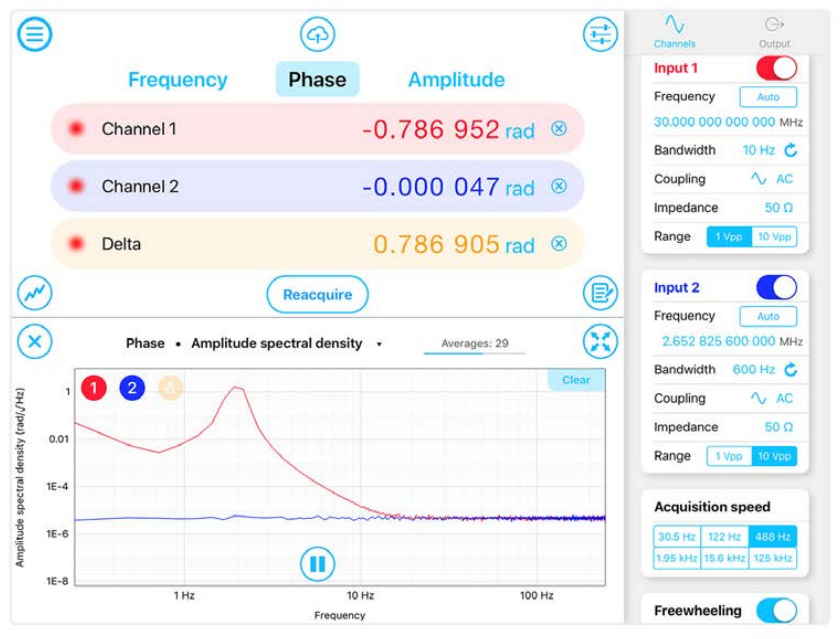The image size is (840, 639).
Task: Select the Channel 2 phase value -0.000 047
Action: pos(431,187)
